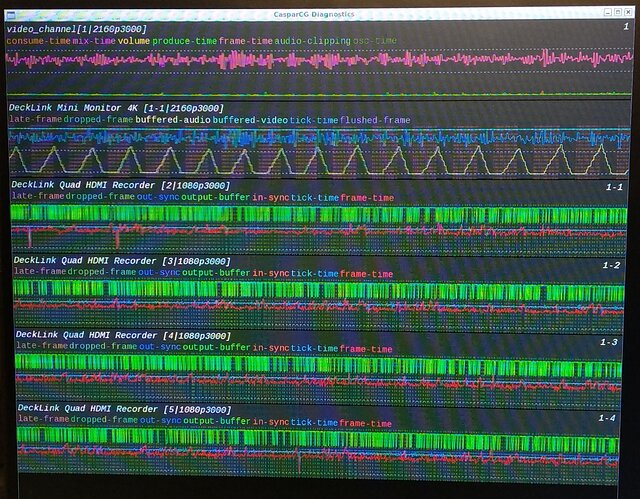Select the DeckLink Quad HDMI Recorder [5|1080p3000] header
The width and height of the screenshot is (640, 499).
point(124,409)
